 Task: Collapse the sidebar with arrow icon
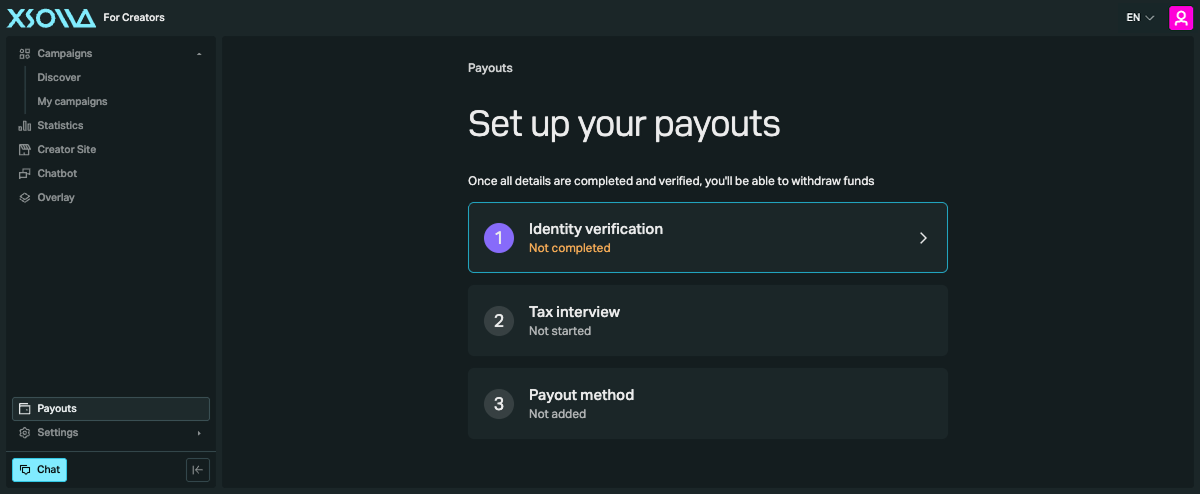pos(198,470)
